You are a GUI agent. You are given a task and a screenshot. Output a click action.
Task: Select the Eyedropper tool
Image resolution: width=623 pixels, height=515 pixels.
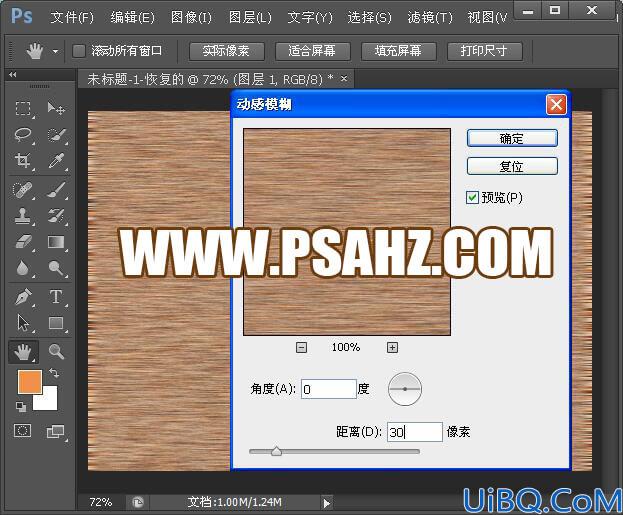(x=56, y=161)
